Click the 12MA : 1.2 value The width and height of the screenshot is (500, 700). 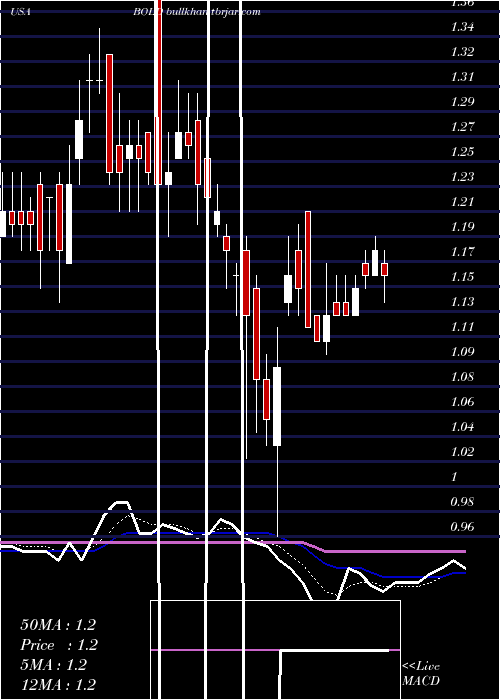58,685
